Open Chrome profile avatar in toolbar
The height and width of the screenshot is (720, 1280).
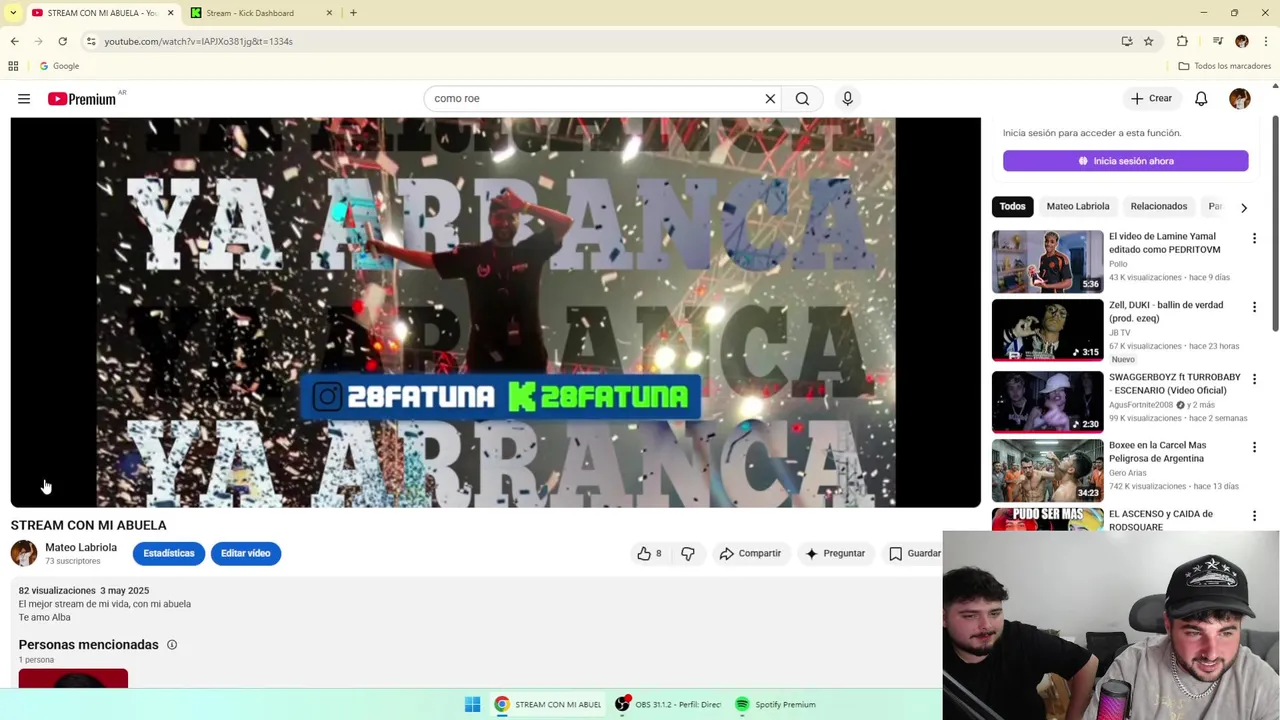coord(1242,41)
